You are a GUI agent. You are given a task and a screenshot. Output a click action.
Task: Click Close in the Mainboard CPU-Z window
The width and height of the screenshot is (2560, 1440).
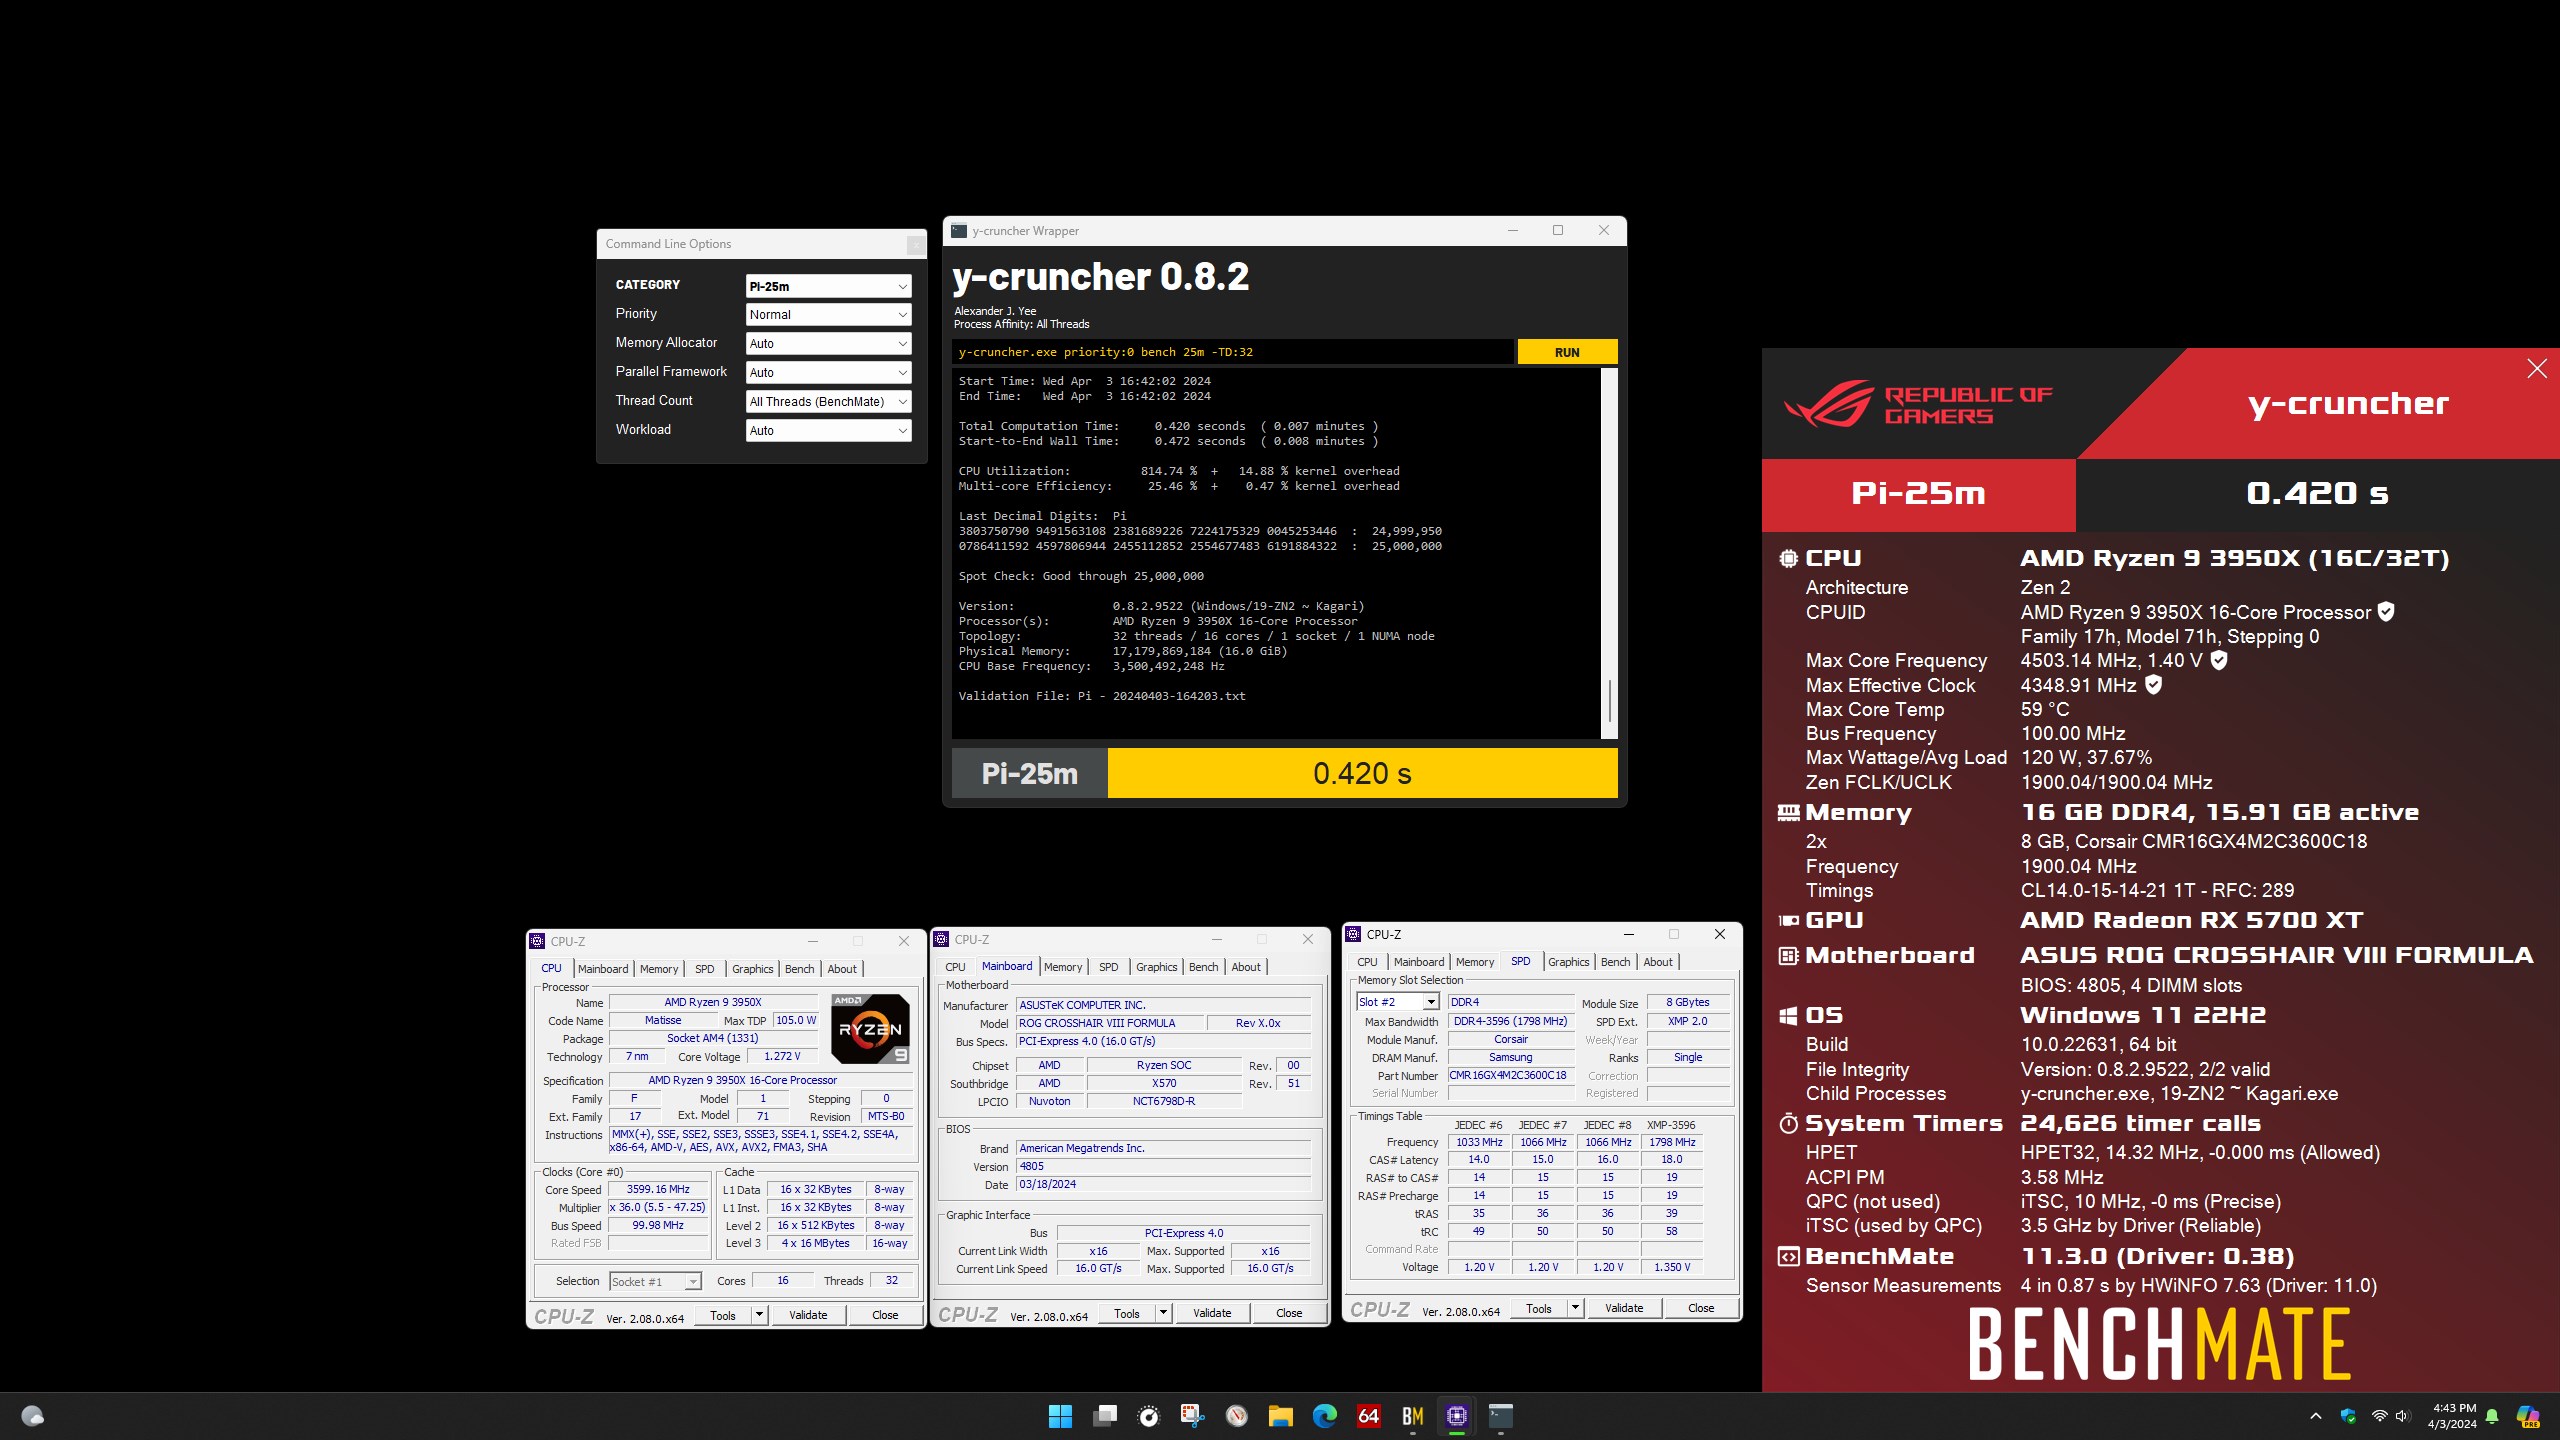1289,1313
